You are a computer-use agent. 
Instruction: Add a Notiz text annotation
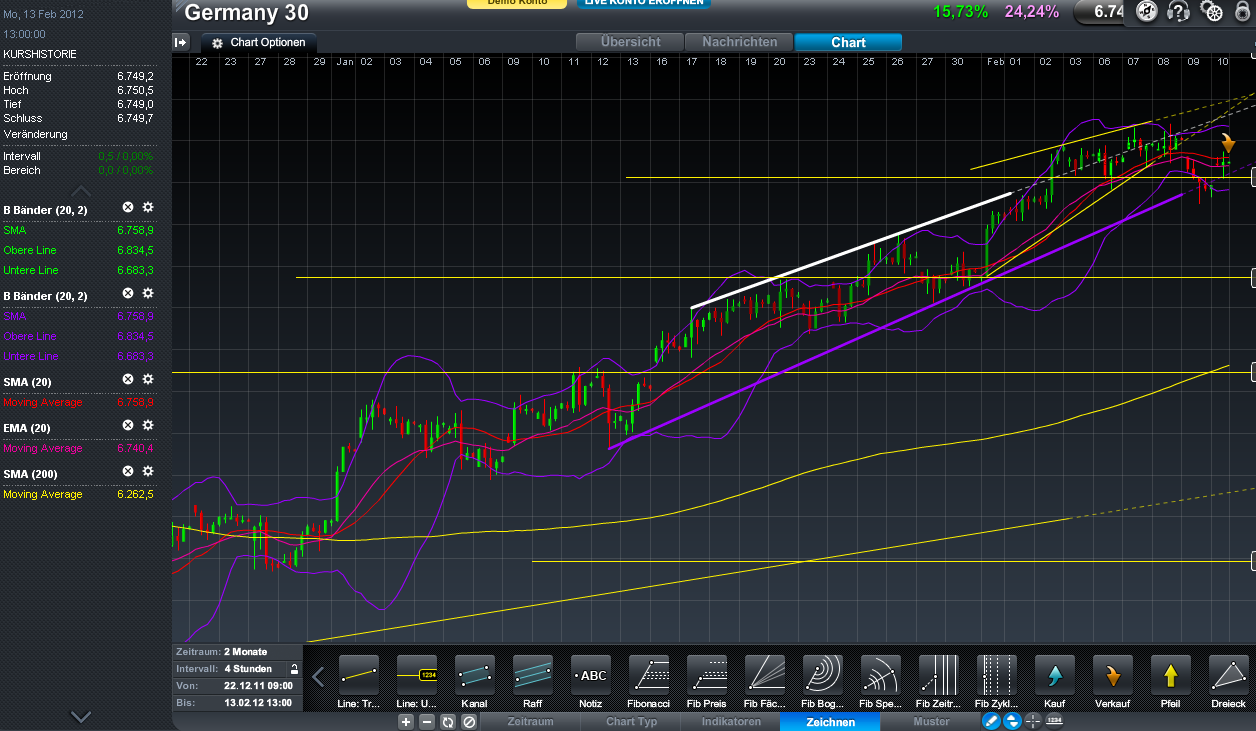591,675
